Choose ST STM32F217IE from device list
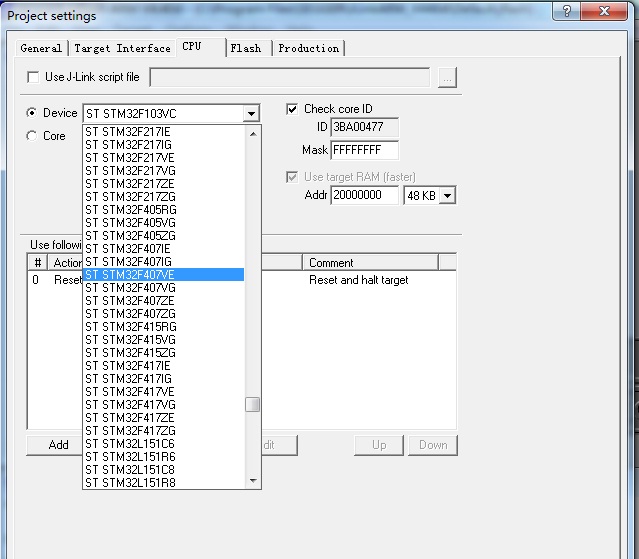Image resolution: width=639 pixels, height=559 pixels. (x=163, y=132)
